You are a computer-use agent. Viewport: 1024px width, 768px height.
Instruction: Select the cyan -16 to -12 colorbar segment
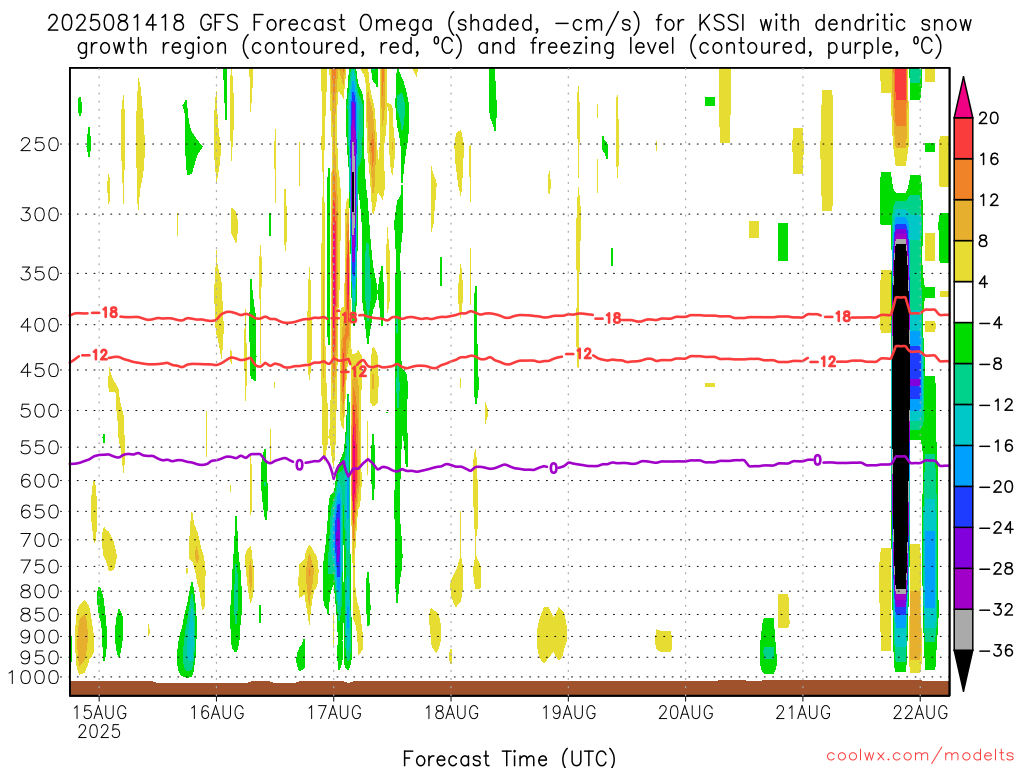963,425
